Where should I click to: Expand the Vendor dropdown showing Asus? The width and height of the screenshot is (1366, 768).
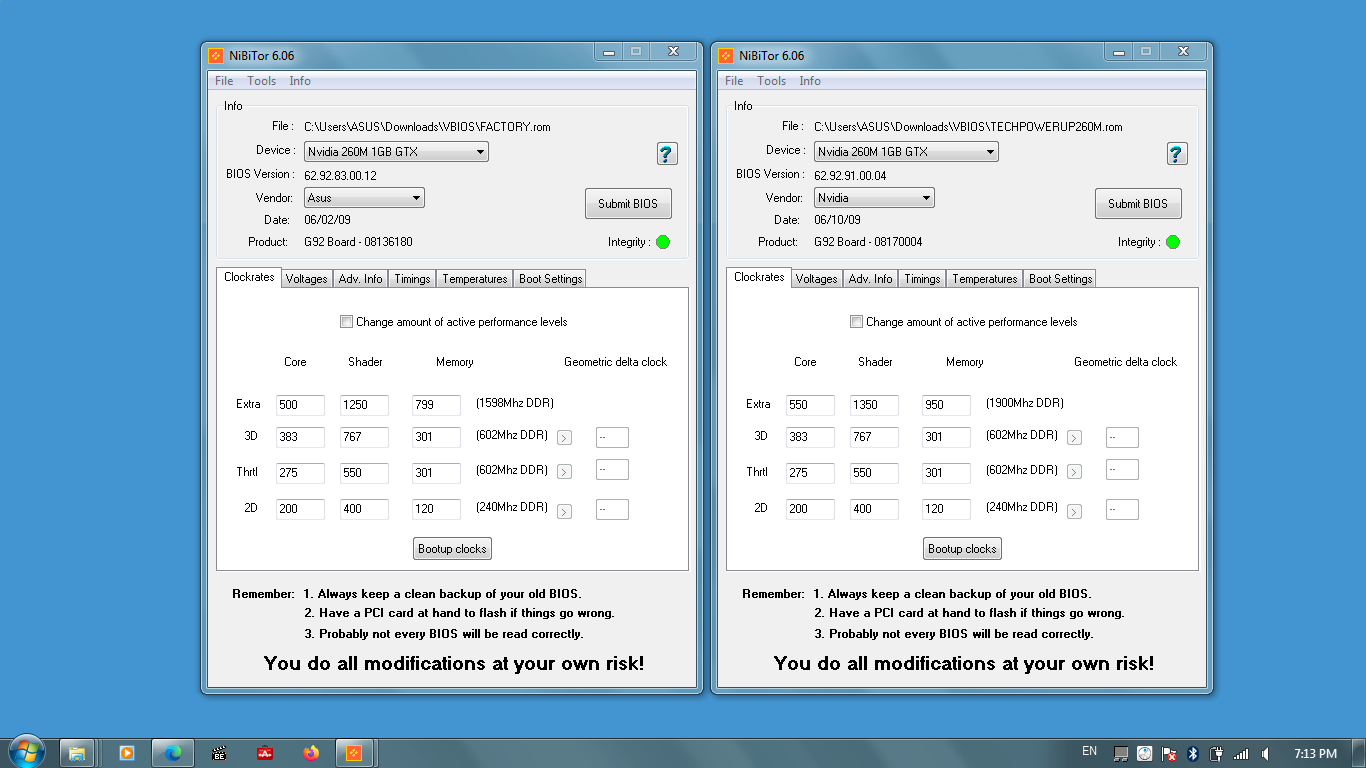click(364, 198)
